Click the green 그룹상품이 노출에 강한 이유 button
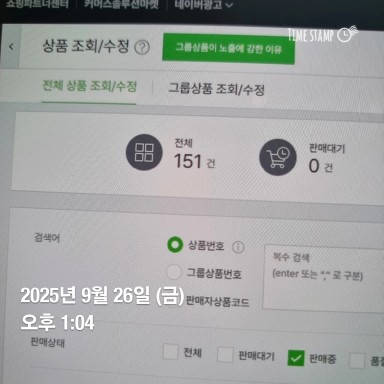Screen dimensions: 384x384 pyautogui.click(x=228, y=49)
